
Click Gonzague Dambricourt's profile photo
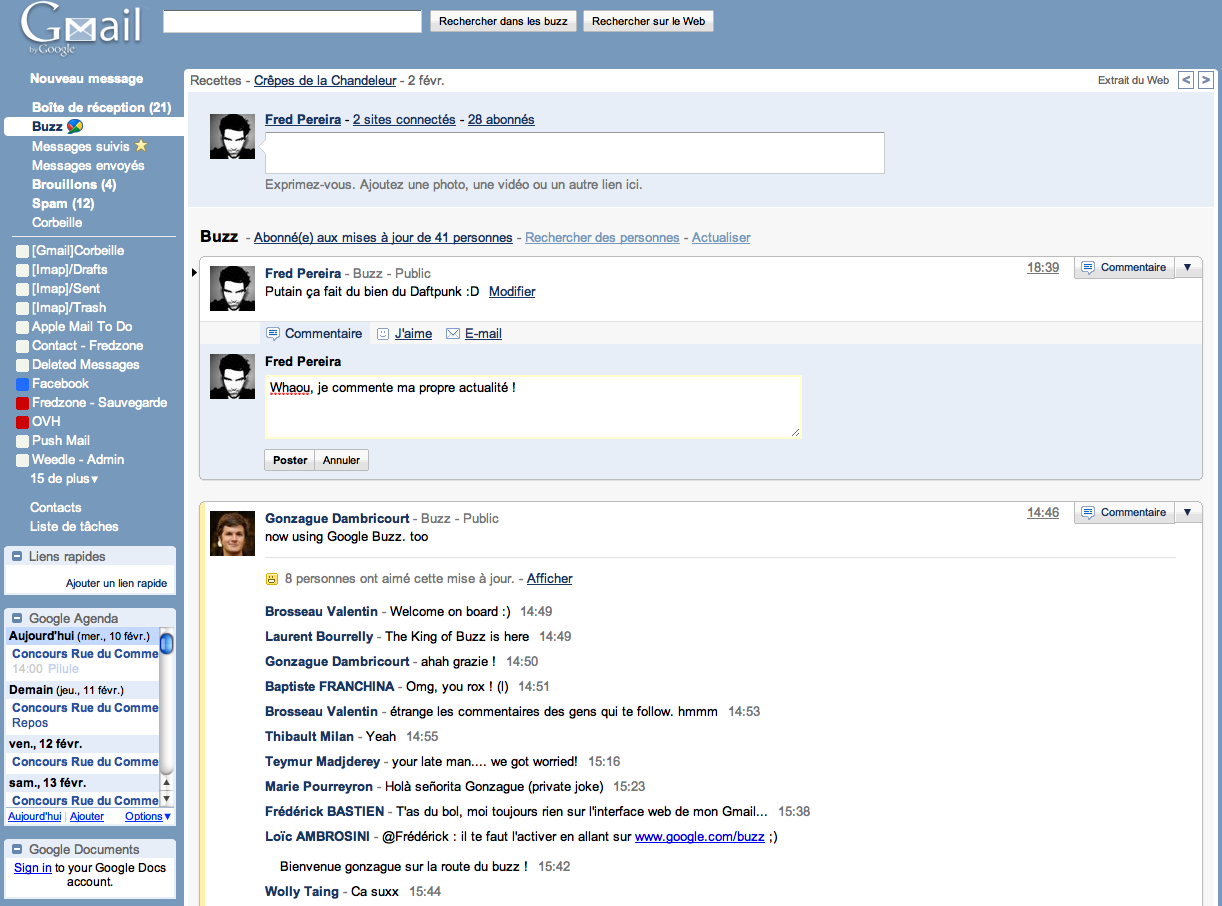coord(232,533)
